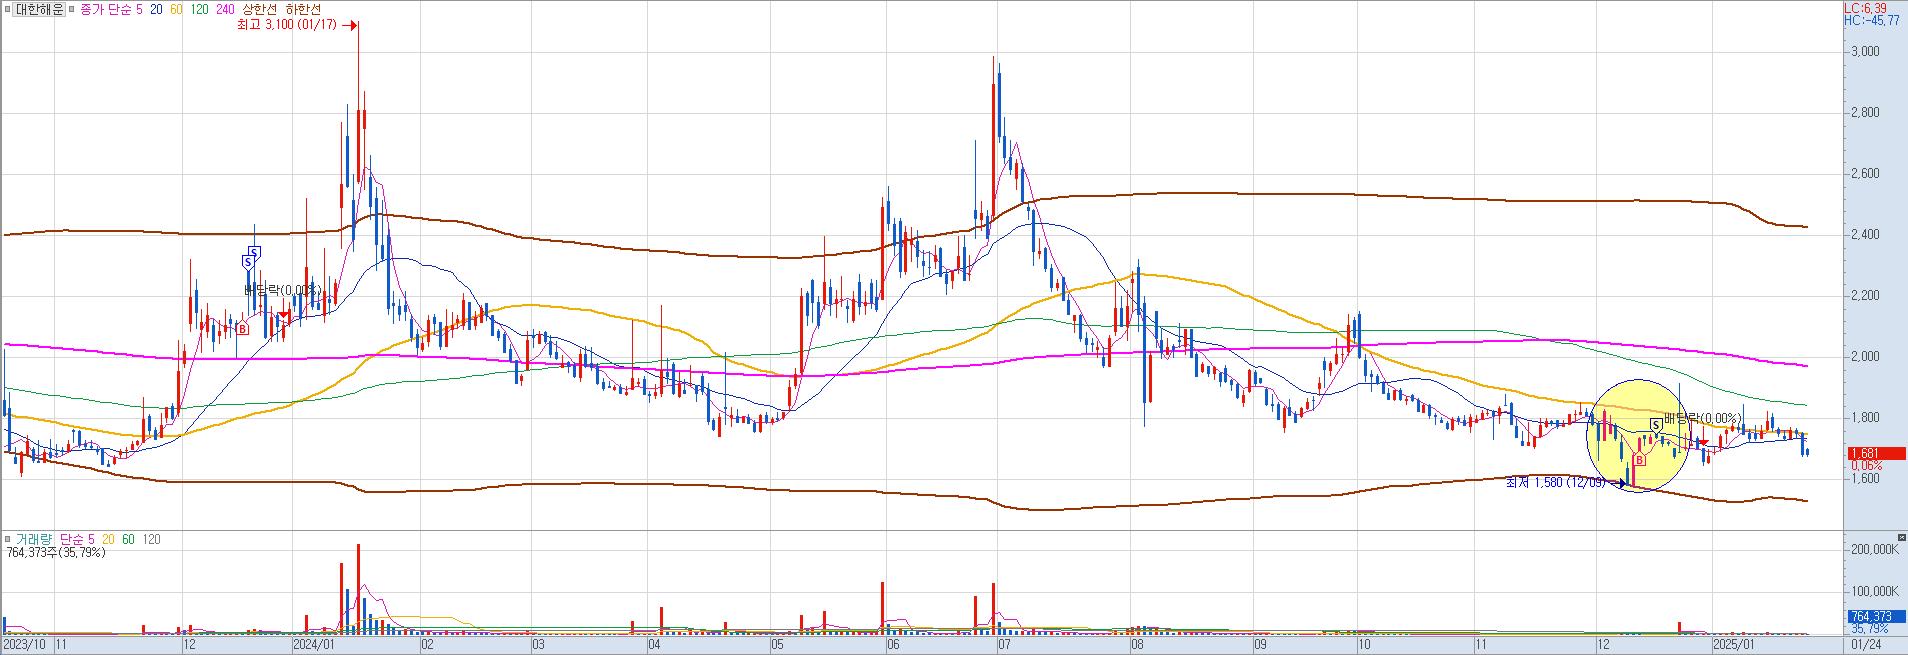Click the 하한선 lower band label

(303, 9)
